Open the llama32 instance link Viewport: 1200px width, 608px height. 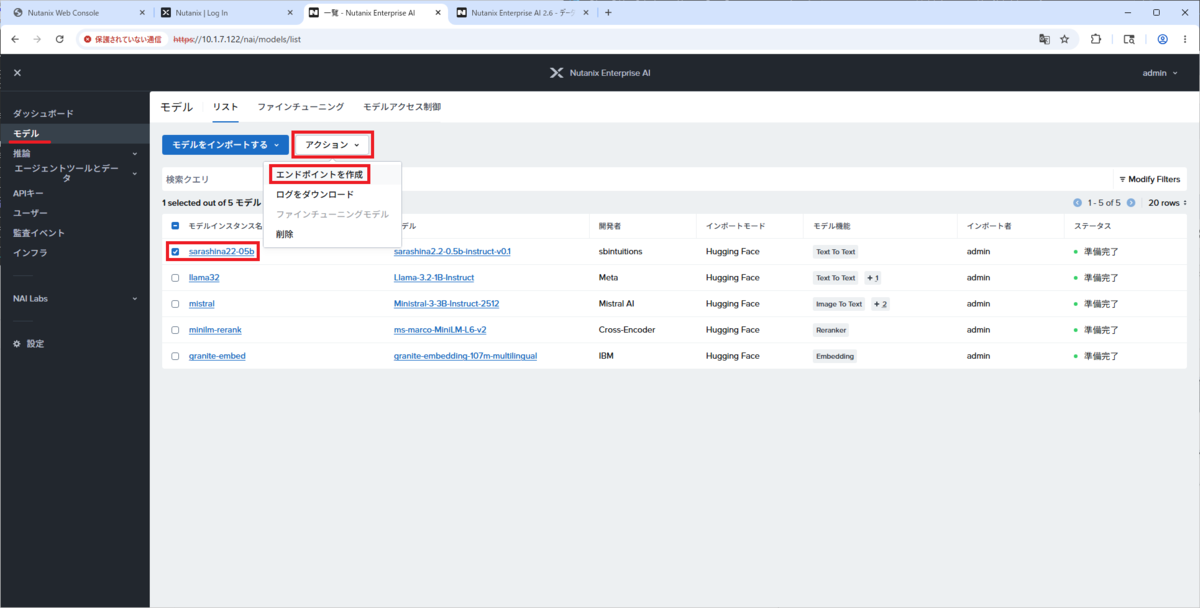click(203, 278)
